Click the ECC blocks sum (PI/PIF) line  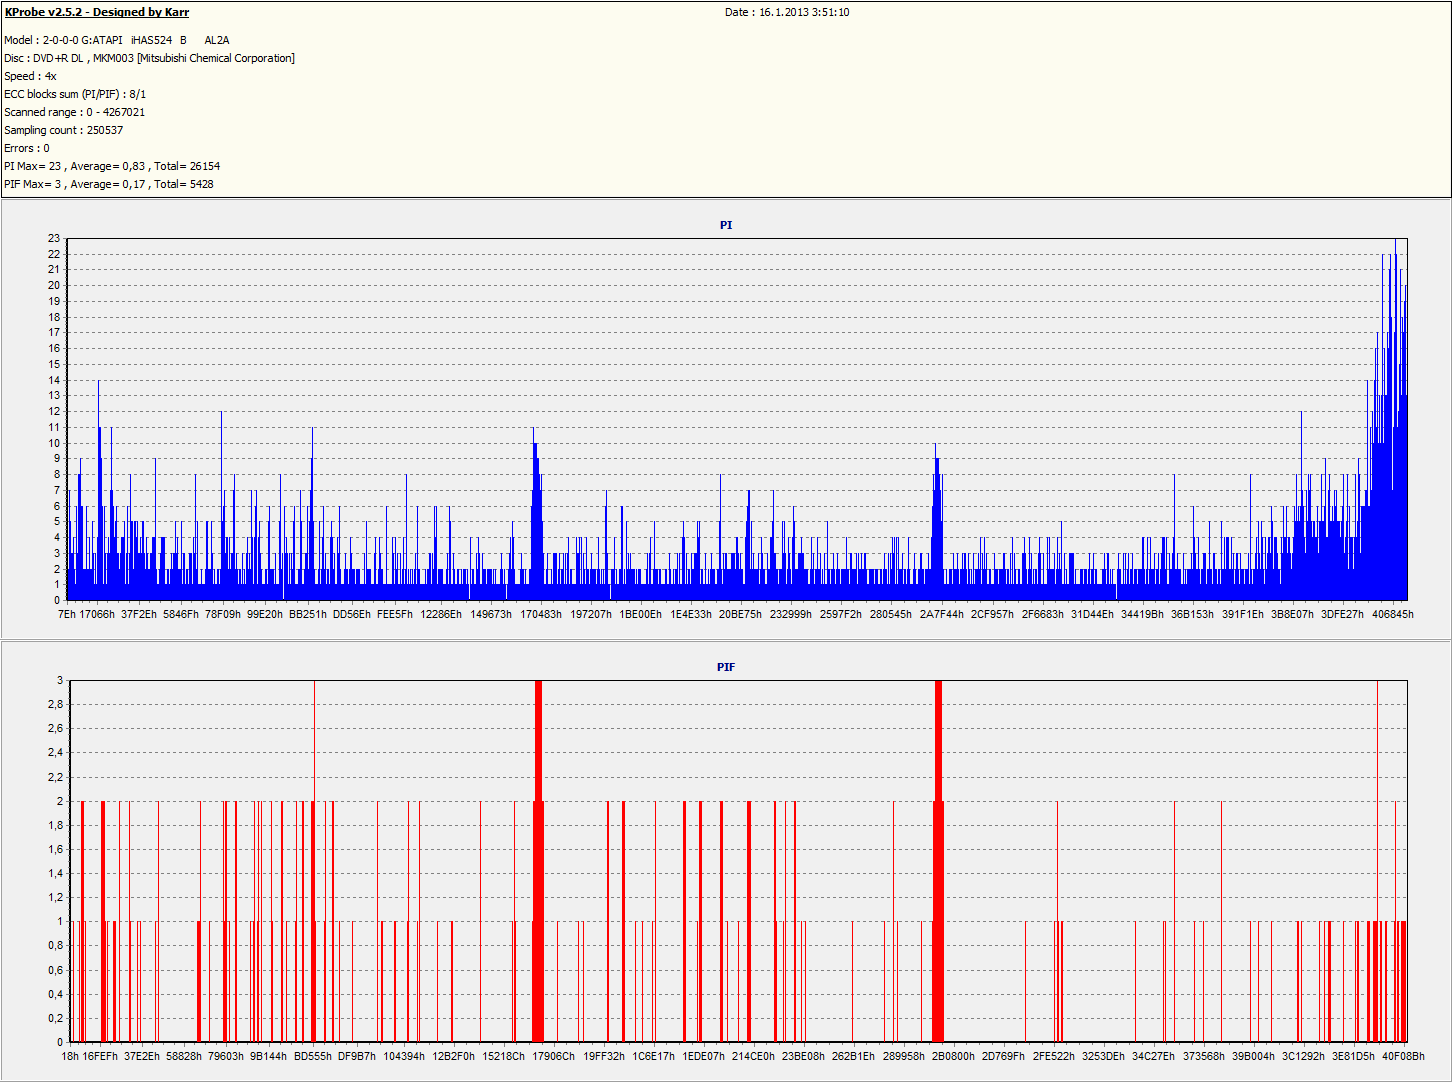pyautogui.click(x=75, y=94)
